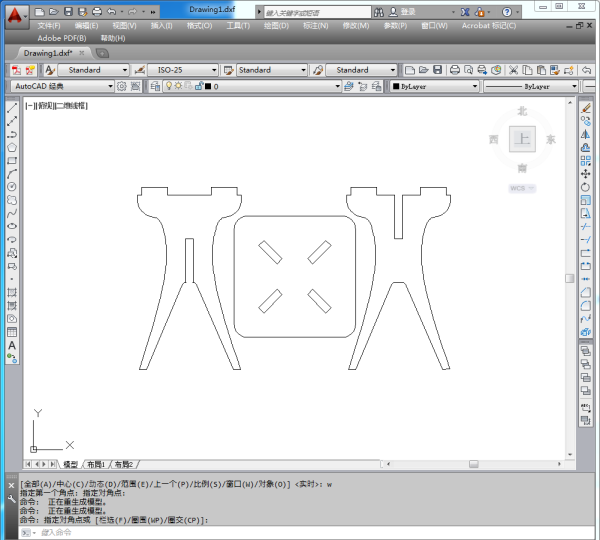The height and width of the screenshot is (540, 600).
Task: Select the Revision Cloud tool
Action: point(12,200)
